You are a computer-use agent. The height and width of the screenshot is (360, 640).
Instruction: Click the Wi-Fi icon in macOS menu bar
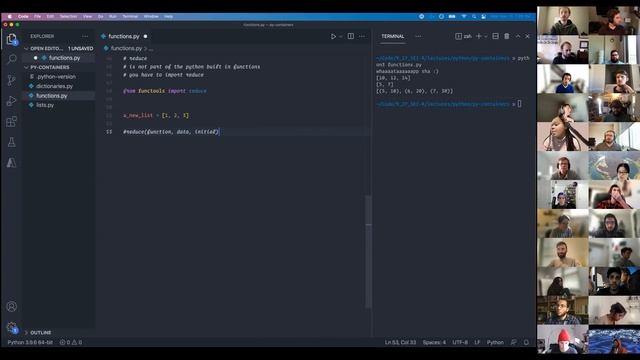(464, 16)
